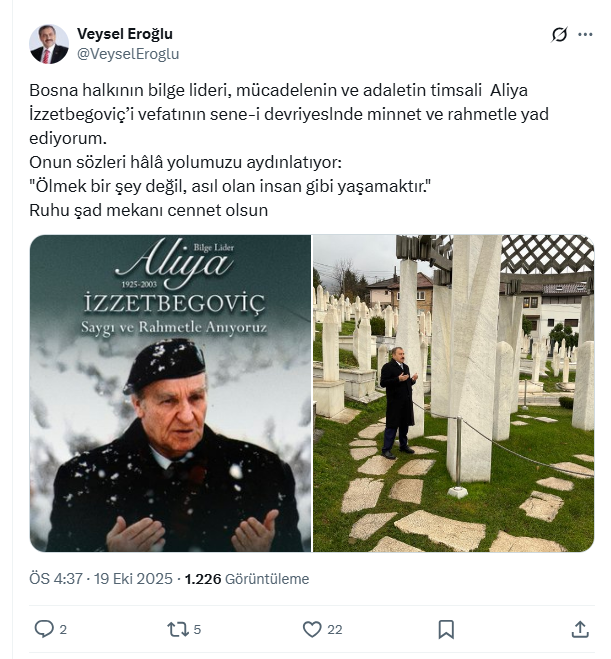Open the three-dot more options menu

585,34
